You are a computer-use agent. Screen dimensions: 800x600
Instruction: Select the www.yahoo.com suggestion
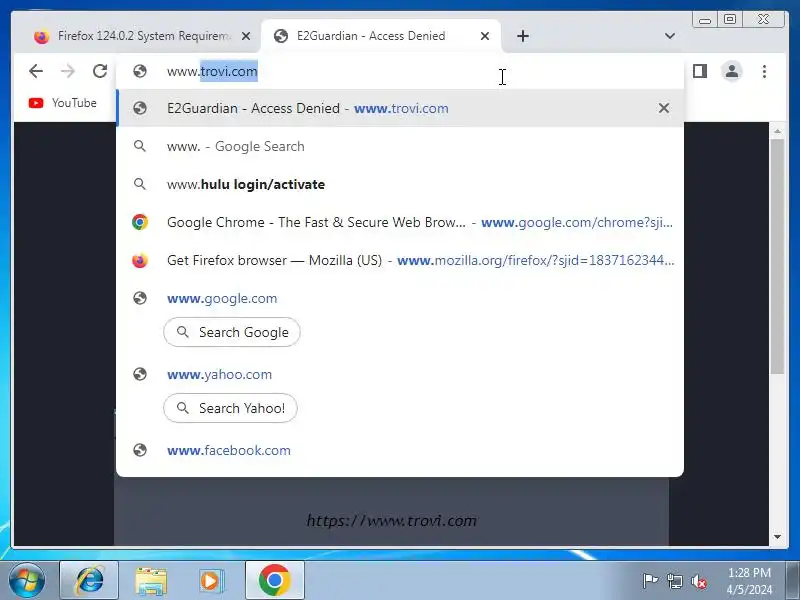point(400,374)
